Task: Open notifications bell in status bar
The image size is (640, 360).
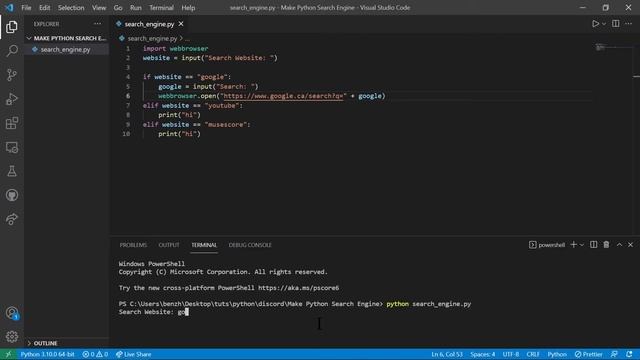Action: click(629, 354)
